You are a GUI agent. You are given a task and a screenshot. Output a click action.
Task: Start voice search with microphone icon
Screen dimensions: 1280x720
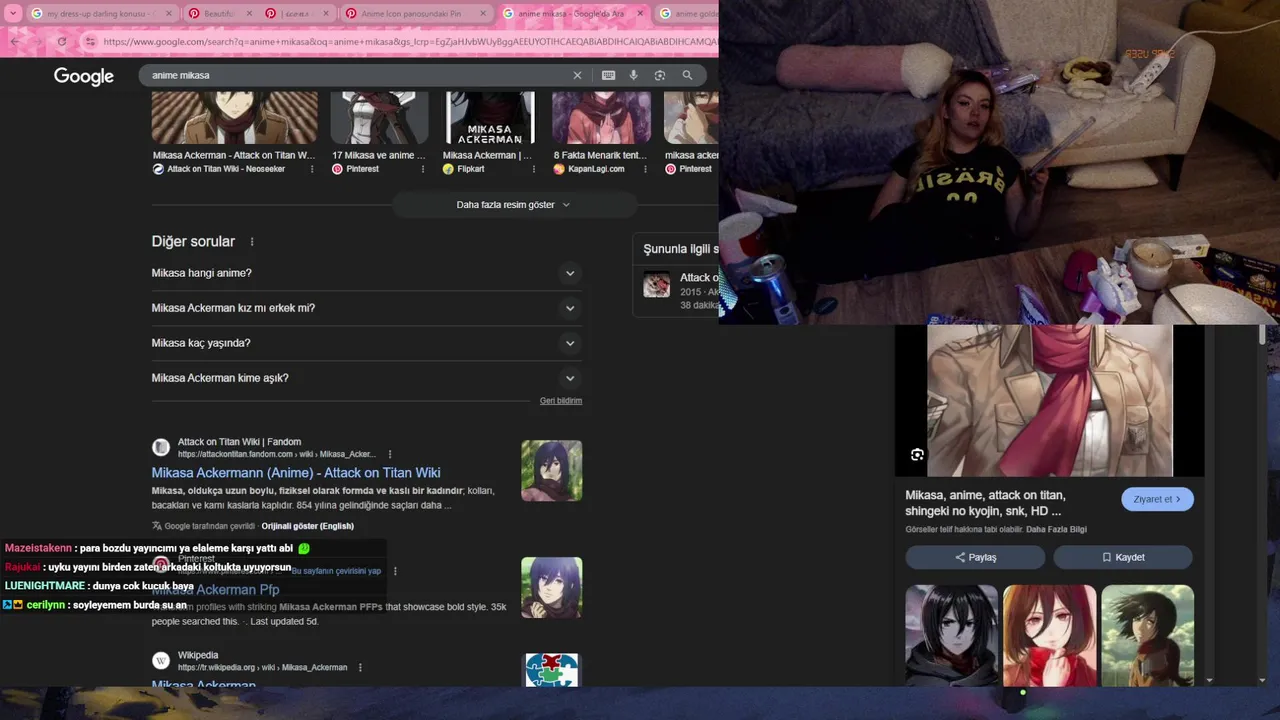click(x=633, y=75)
